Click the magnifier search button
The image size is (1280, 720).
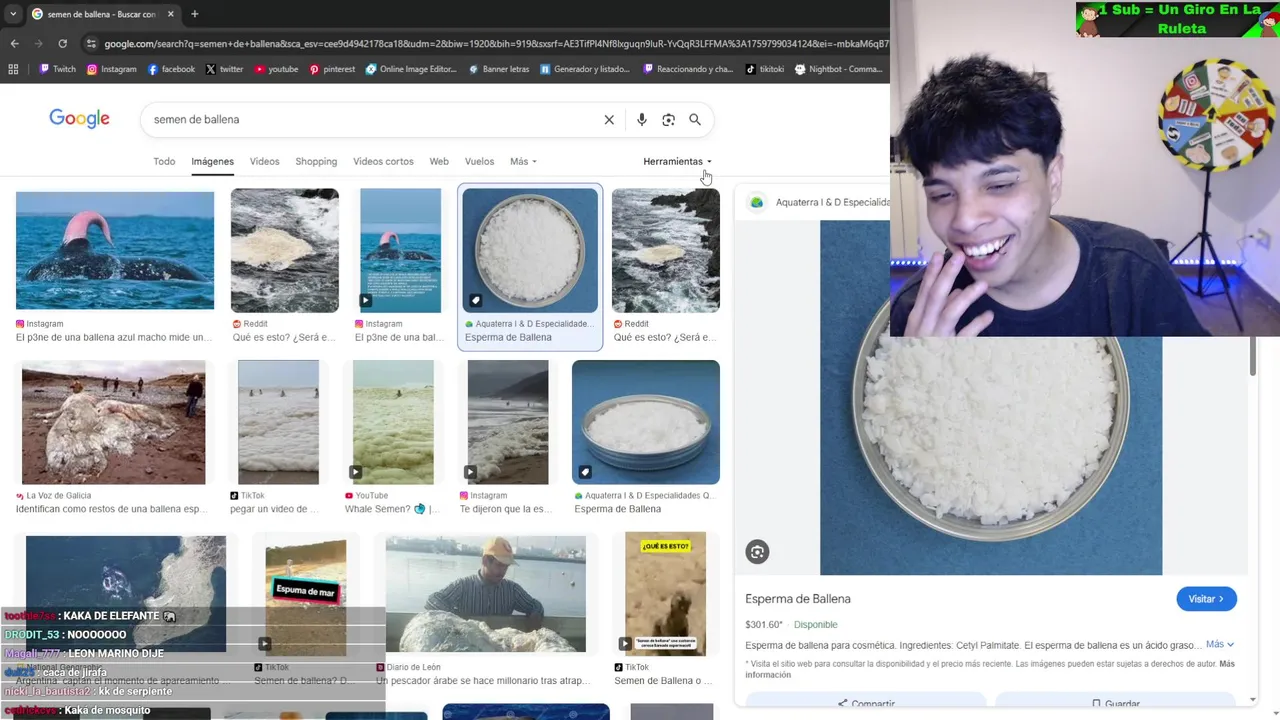[x=695, y=120]
